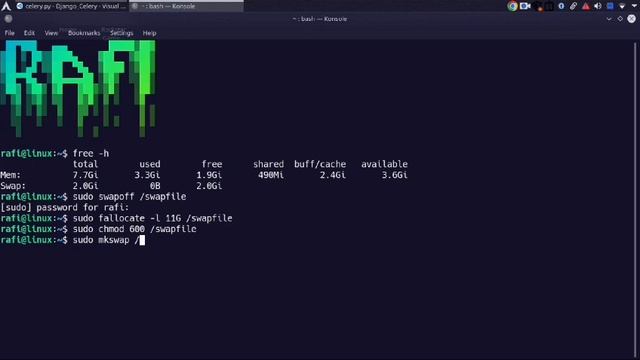The image size is (640, 360).
Task: Click the 'sudo mkswap /' command at cursor
Action: pos(106,240)
